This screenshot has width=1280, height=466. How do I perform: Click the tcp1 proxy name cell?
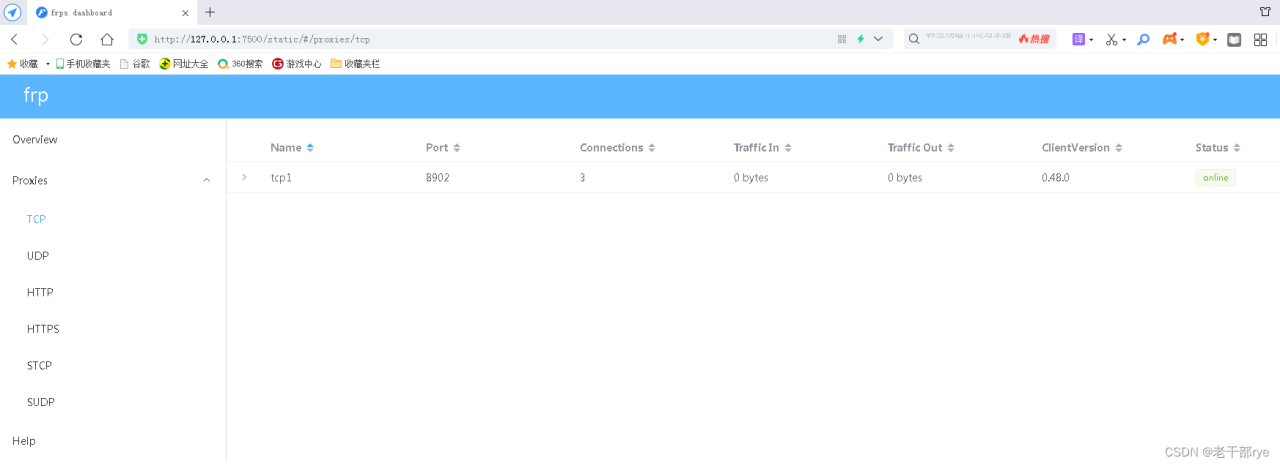coord(281,177)
